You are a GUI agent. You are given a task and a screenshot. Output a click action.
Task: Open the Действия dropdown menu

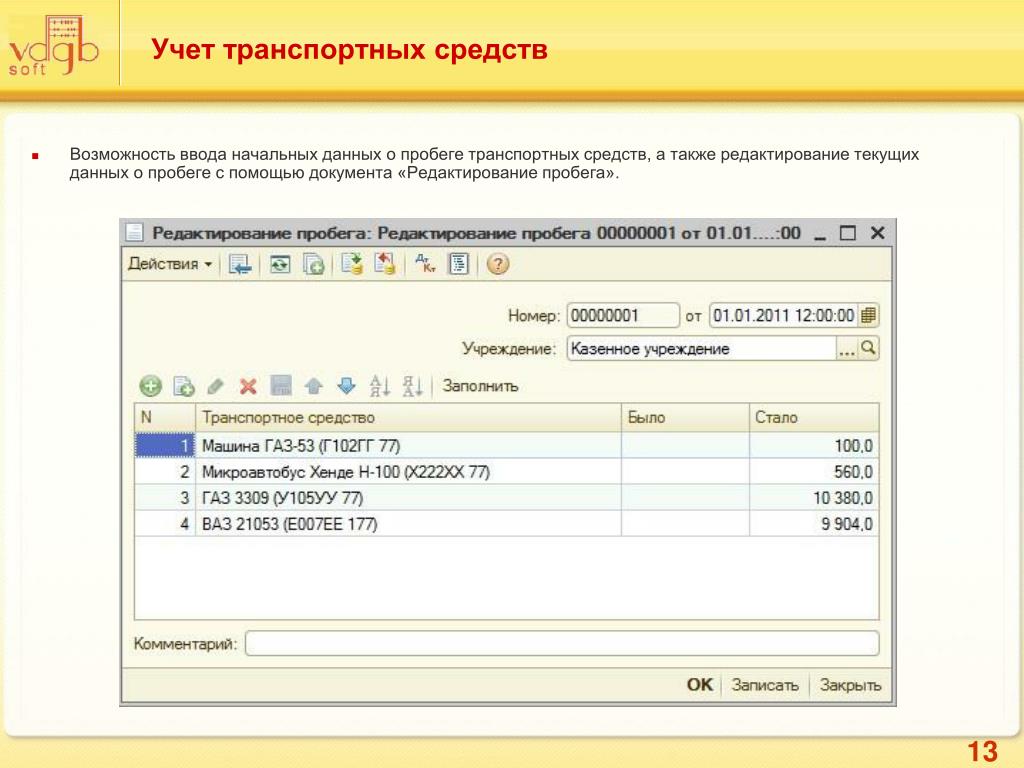coord(170,264)
